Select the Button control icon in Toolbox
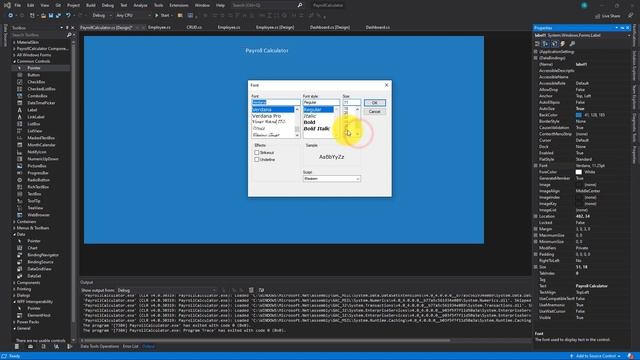Screen dimensions: 640x360 [x=20, y=75]
